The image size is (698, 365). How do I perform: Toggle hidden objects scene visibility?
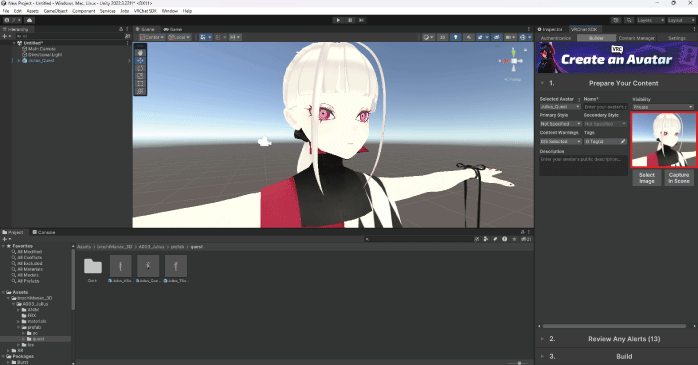pyautogui.click(x=497, y=37)
